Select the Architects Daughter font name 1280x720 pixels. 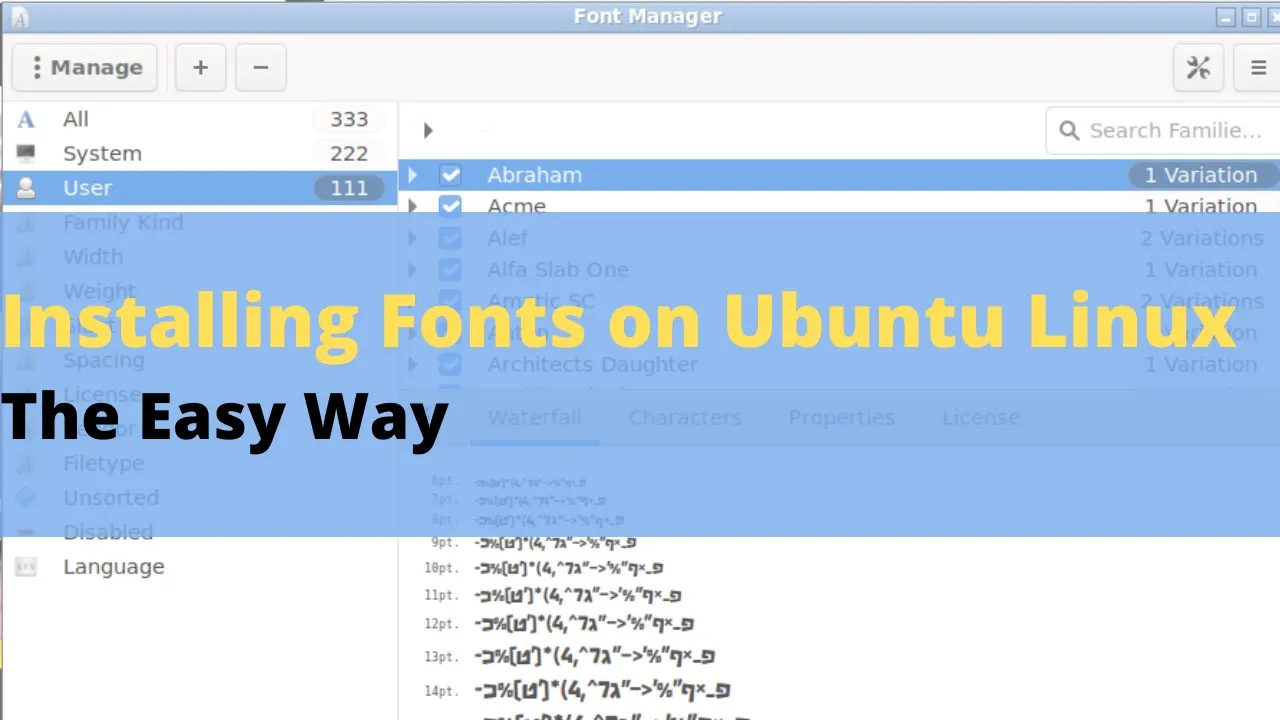[x=592, y=365]
